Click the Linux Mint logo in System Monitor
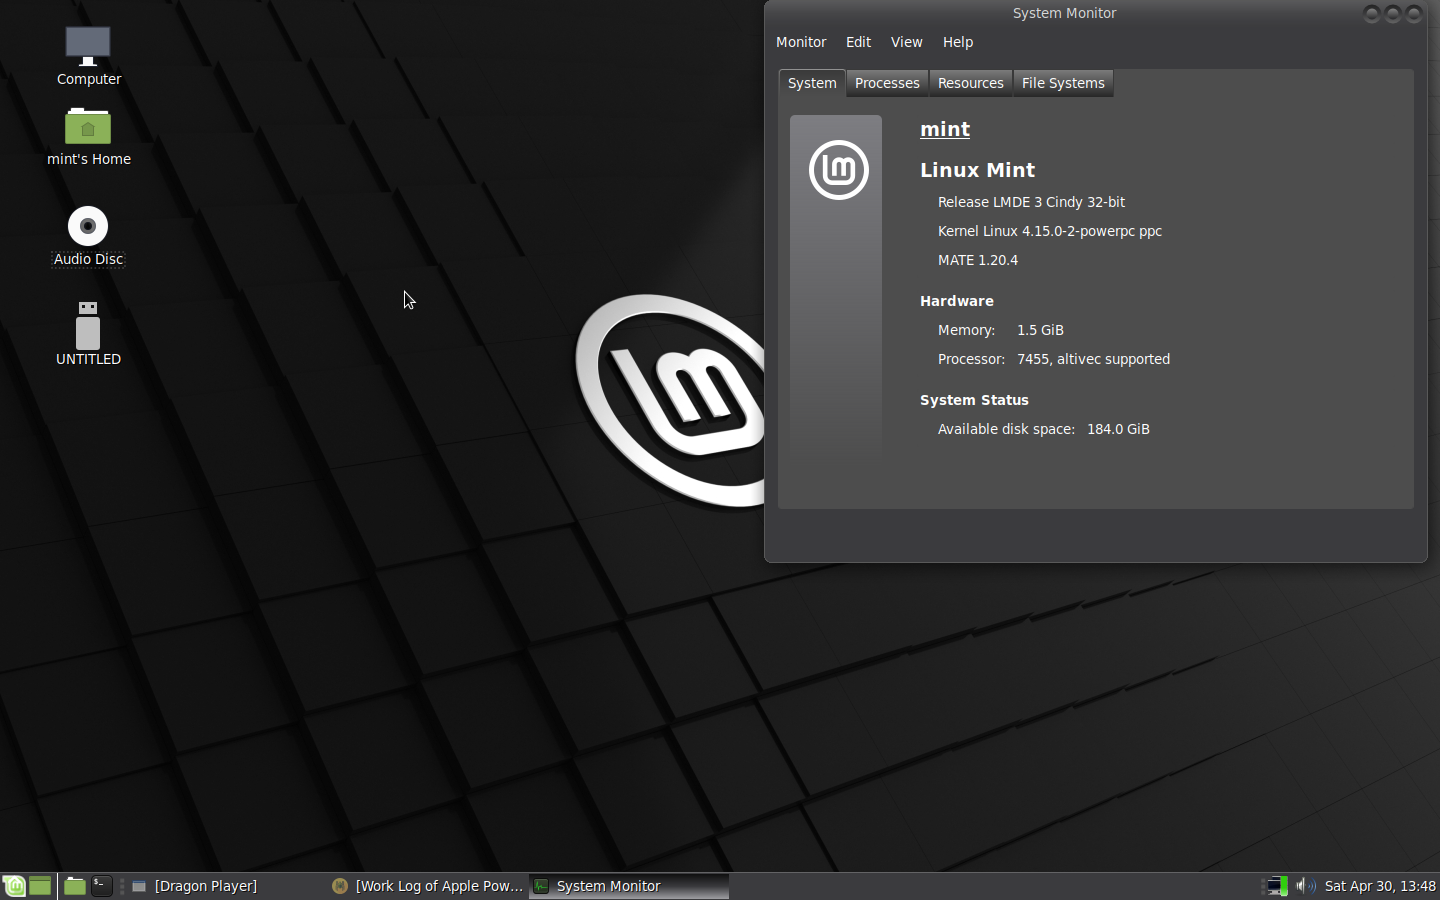 pyautogui.click(x=838, y=170)
